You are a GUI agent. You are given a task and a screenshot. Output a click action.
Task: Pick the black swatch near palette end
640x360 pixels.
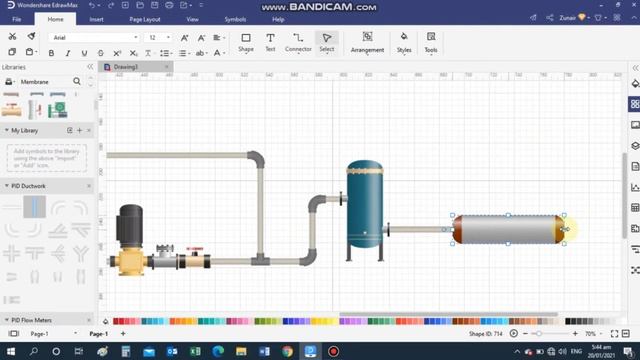click(x=568, y=322)
